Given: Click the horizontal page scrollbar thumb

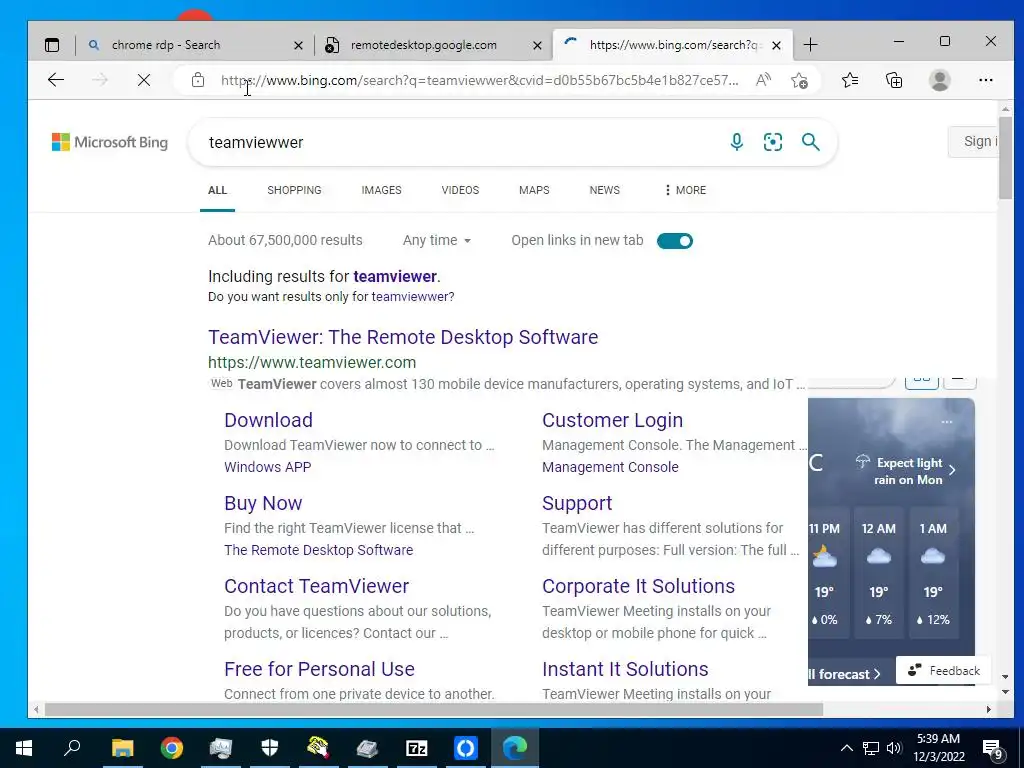Looking at the screenshot, I should [x=434, y=709].
